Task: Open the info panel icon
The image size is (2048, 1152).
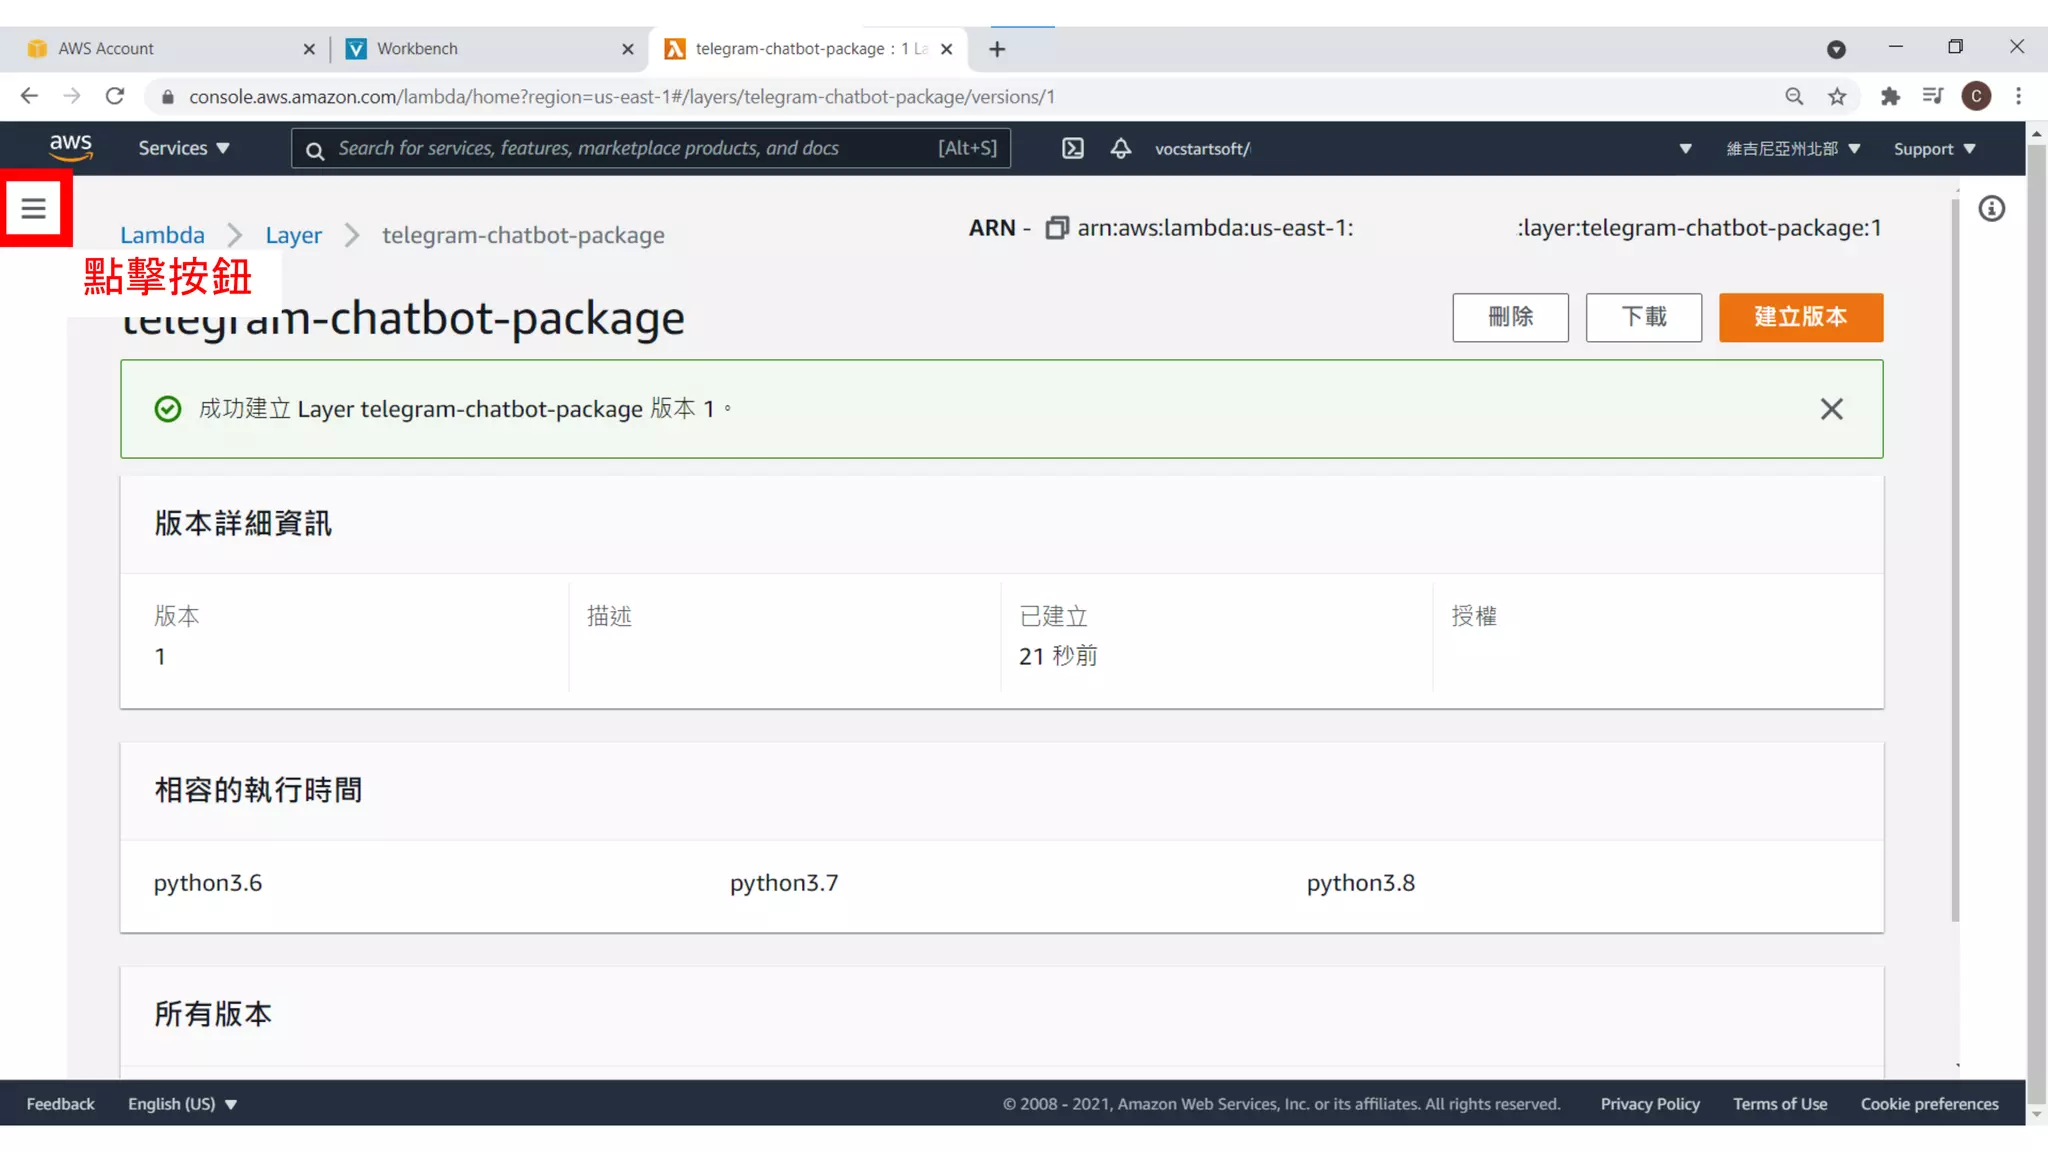Action: coord(1991,208)
